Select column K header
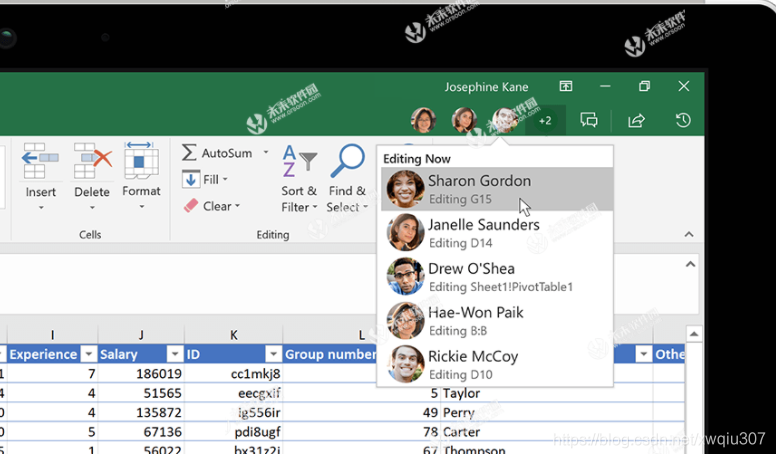Screen dimensions: 776x458 pyautogui.click(x=234, y=335)
